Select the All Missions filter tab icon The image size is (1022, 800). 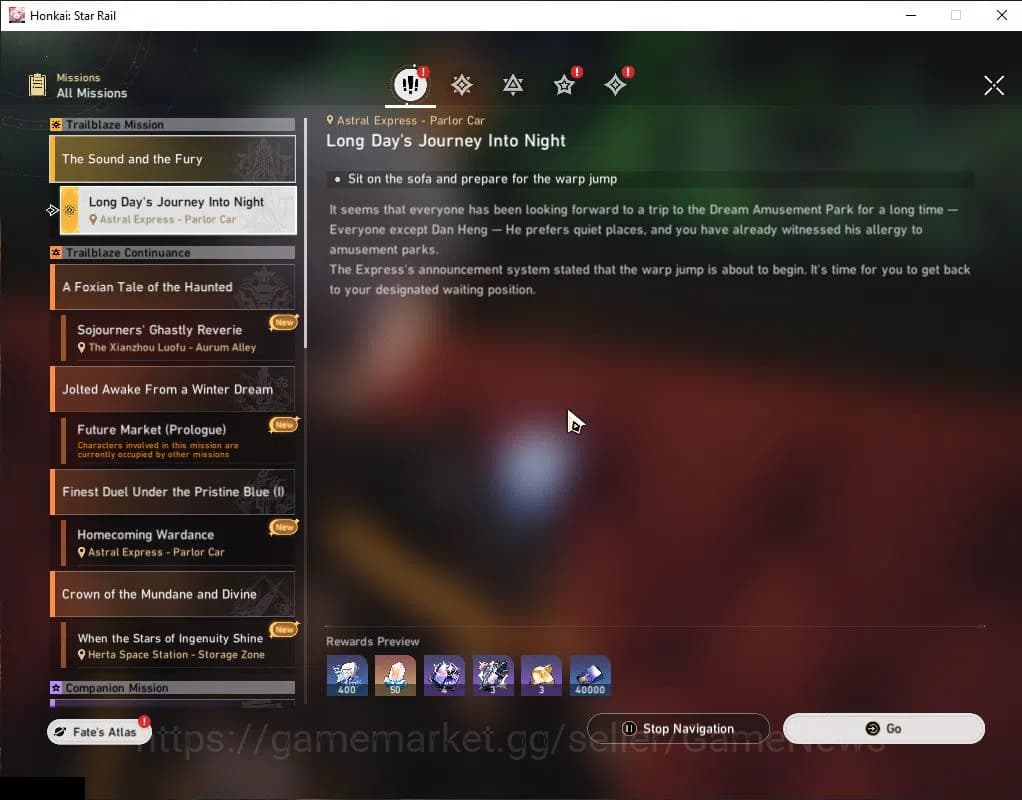(410, 84)
